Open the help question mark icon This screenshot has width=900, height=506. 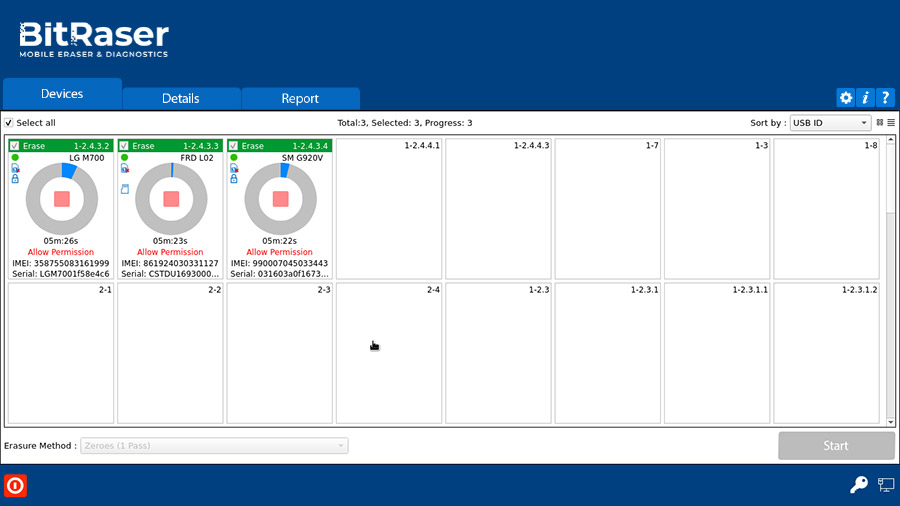pyautogui.click(x=886, y=98)
